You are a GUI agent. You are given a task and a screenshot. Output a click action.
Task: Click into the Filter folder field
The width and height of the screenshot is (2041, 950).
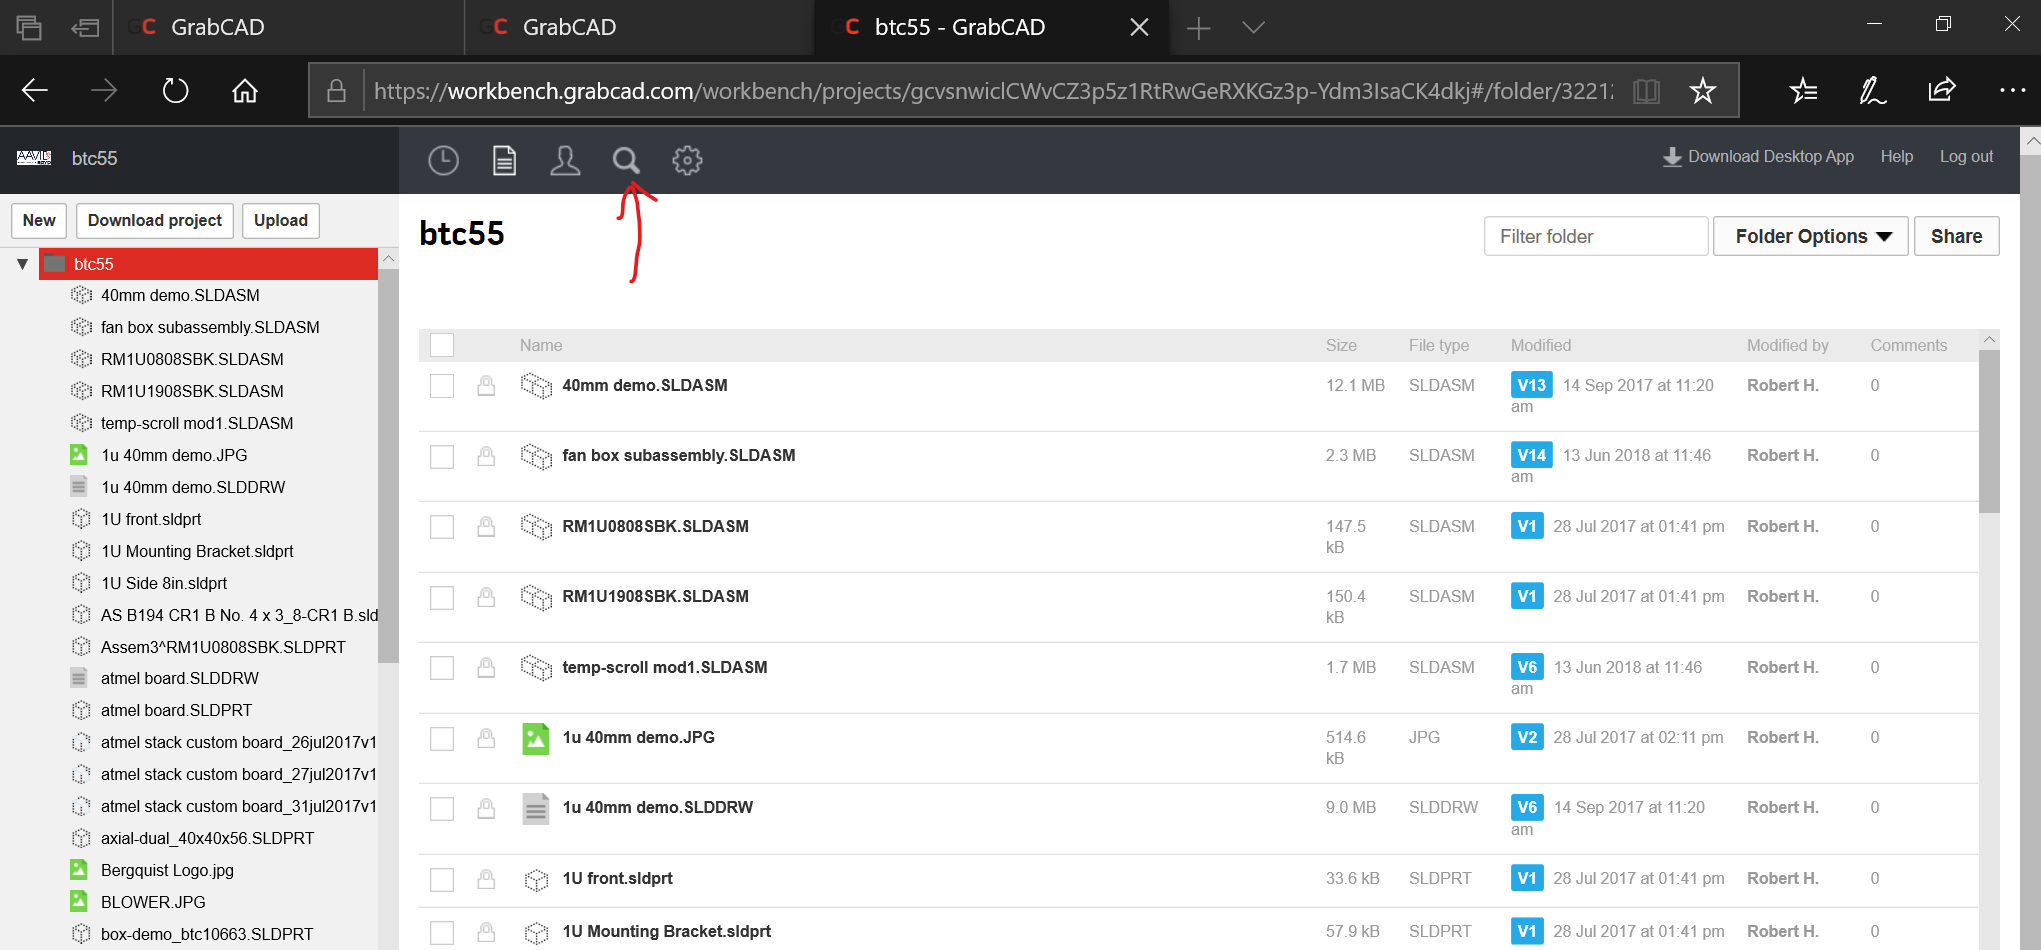point(1596,236)
